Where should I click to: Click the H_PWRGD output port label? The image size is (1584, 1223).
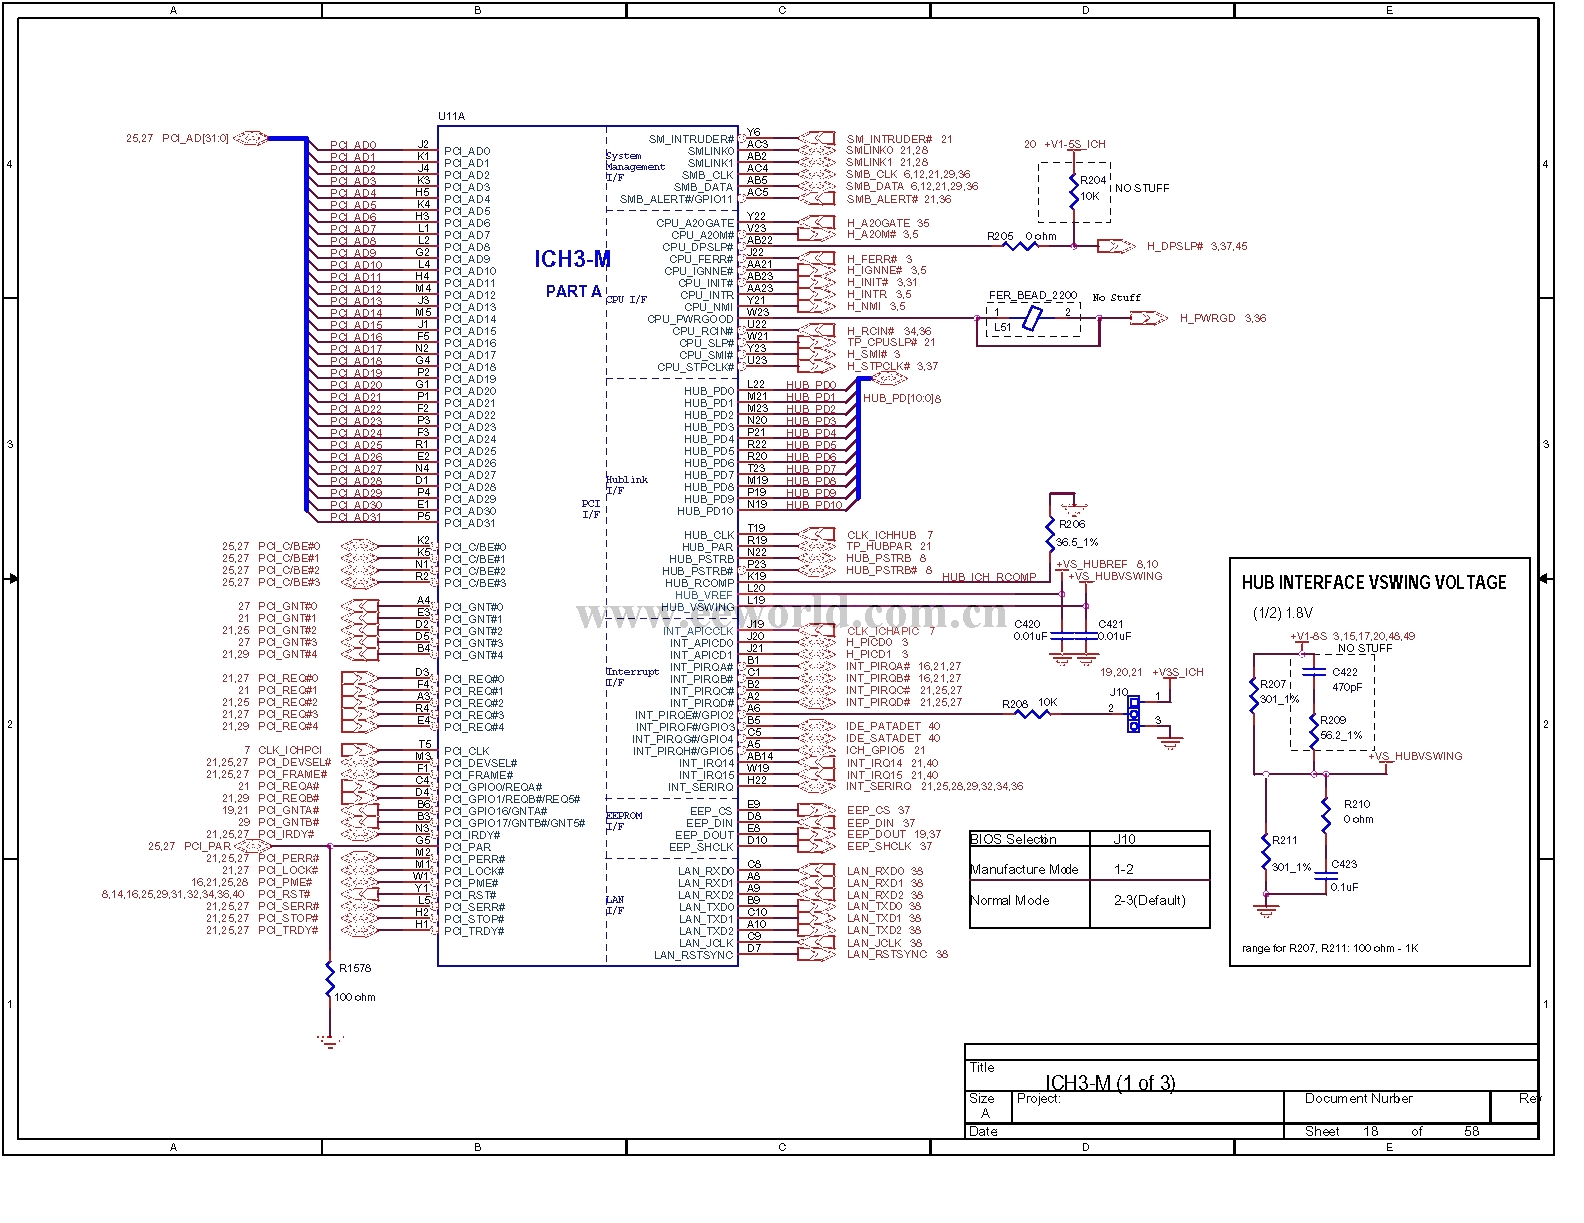click(1207, 318)
